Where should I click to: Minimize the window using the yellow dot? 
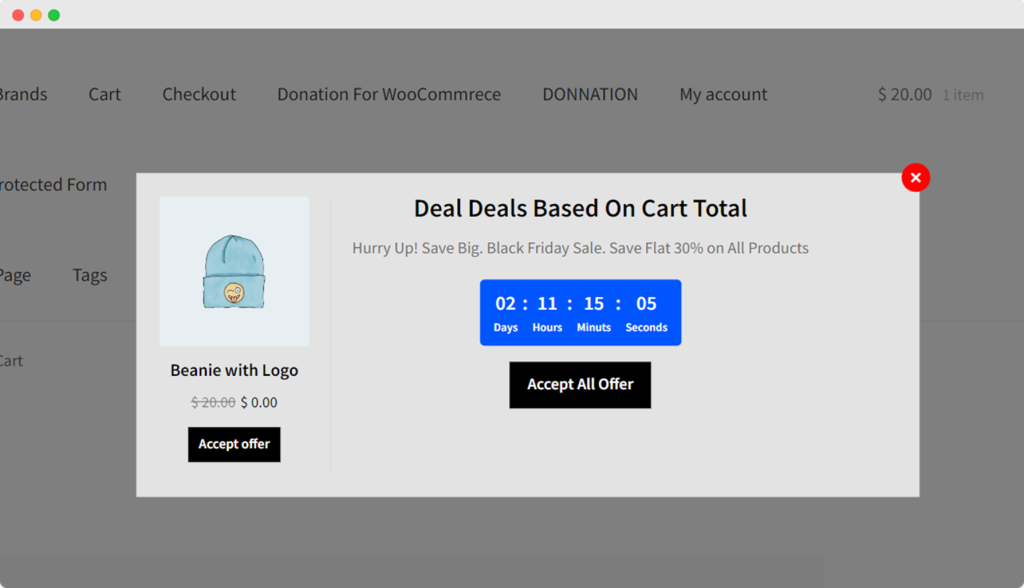36,15
